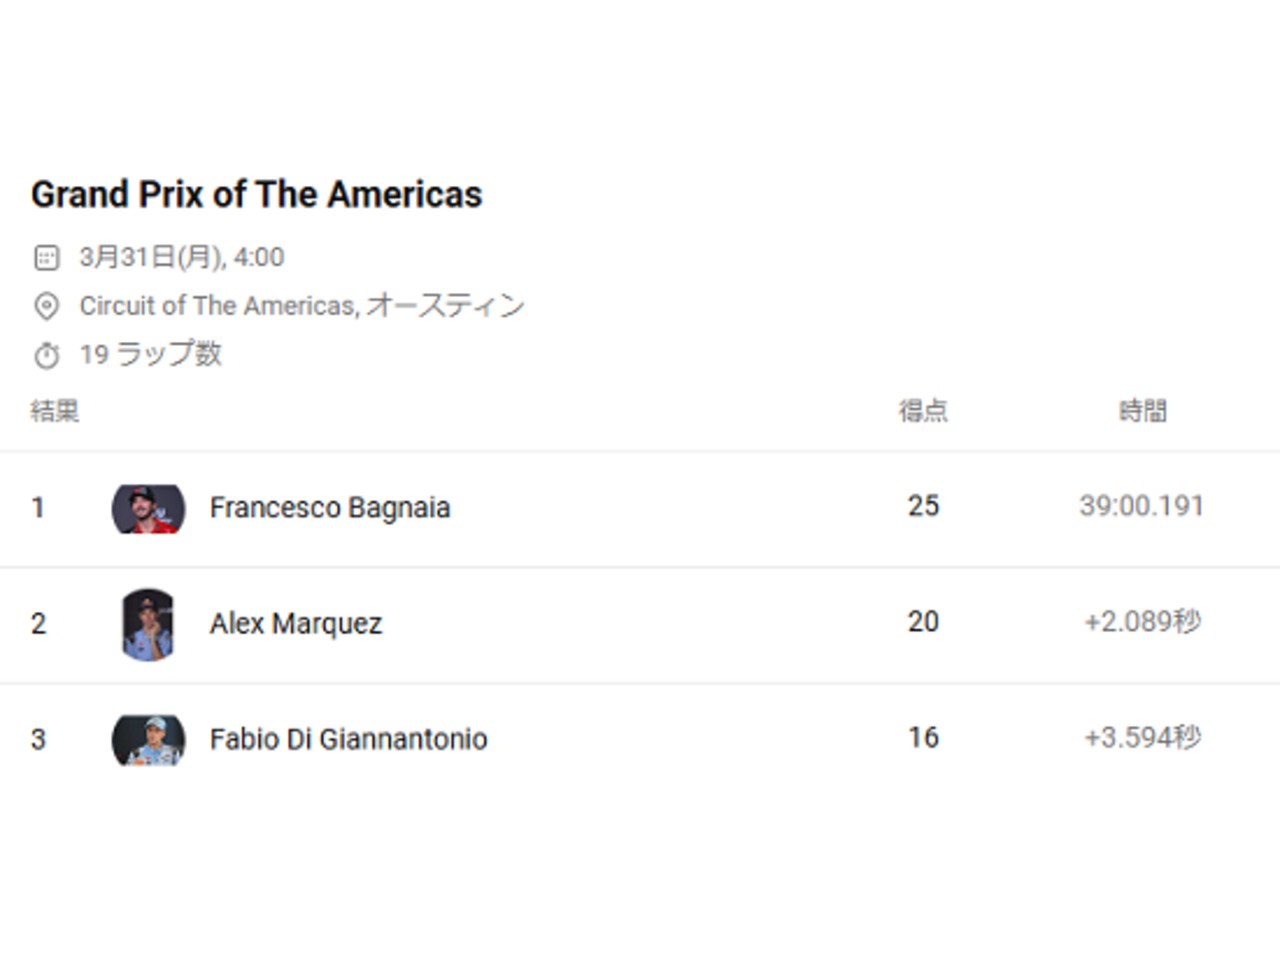
Task: Click the 25 points value for Bagnaia
Action: point(923,506)
